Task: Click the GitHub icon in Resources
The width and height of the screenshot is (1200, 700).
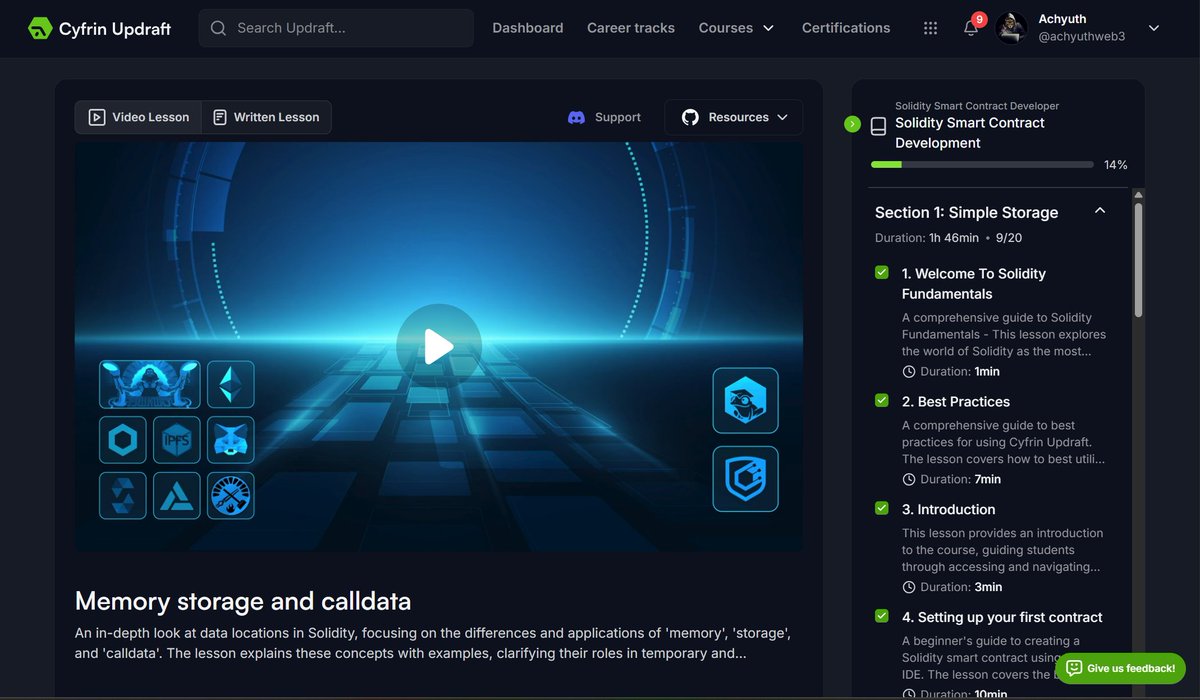Action: [x=690, y=117]
